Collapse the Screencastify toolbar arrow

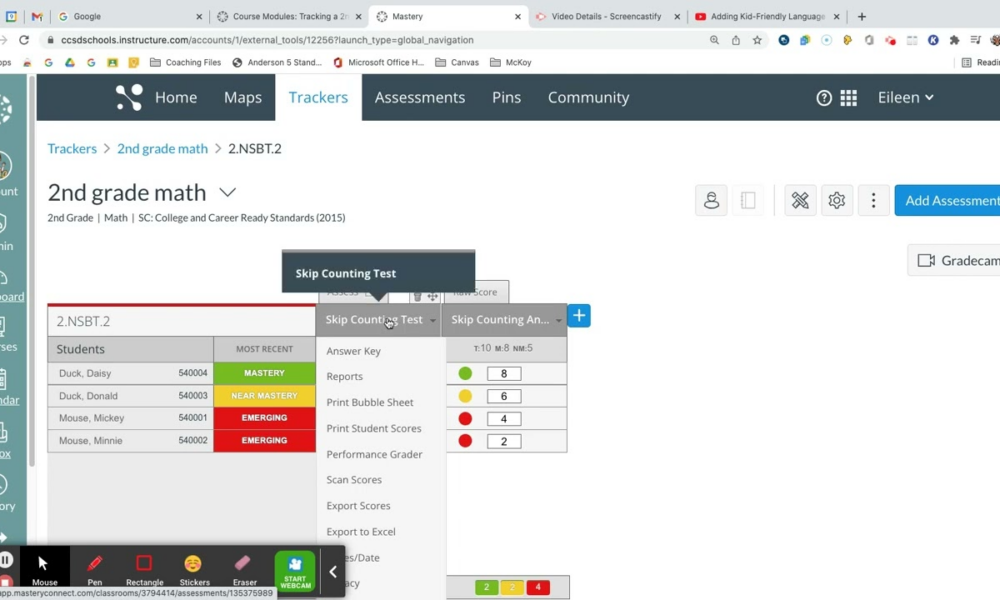click(333, 572)
